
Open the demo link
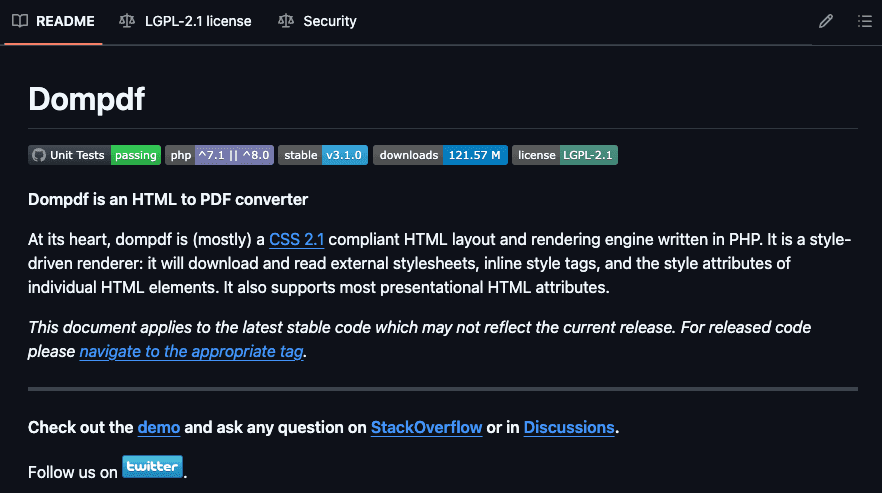pos(159,428)
